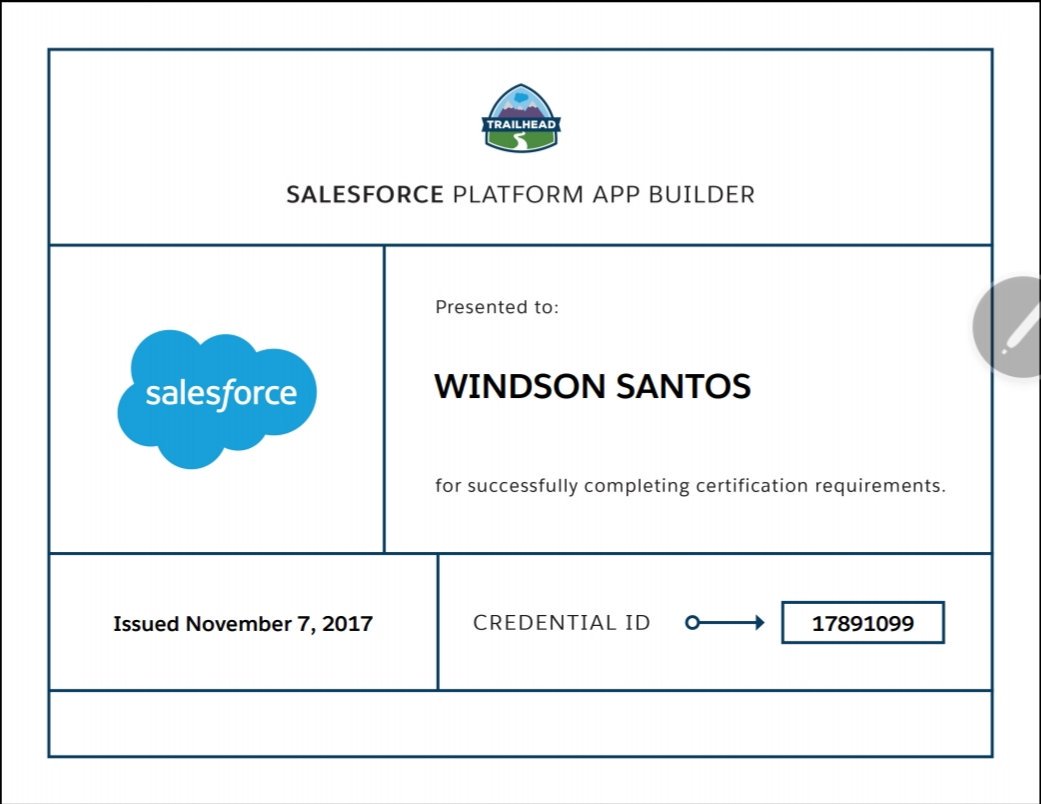Click the Trailhead badge logo
Viewport: 1041px width, 804px height.
click(521, 118)
